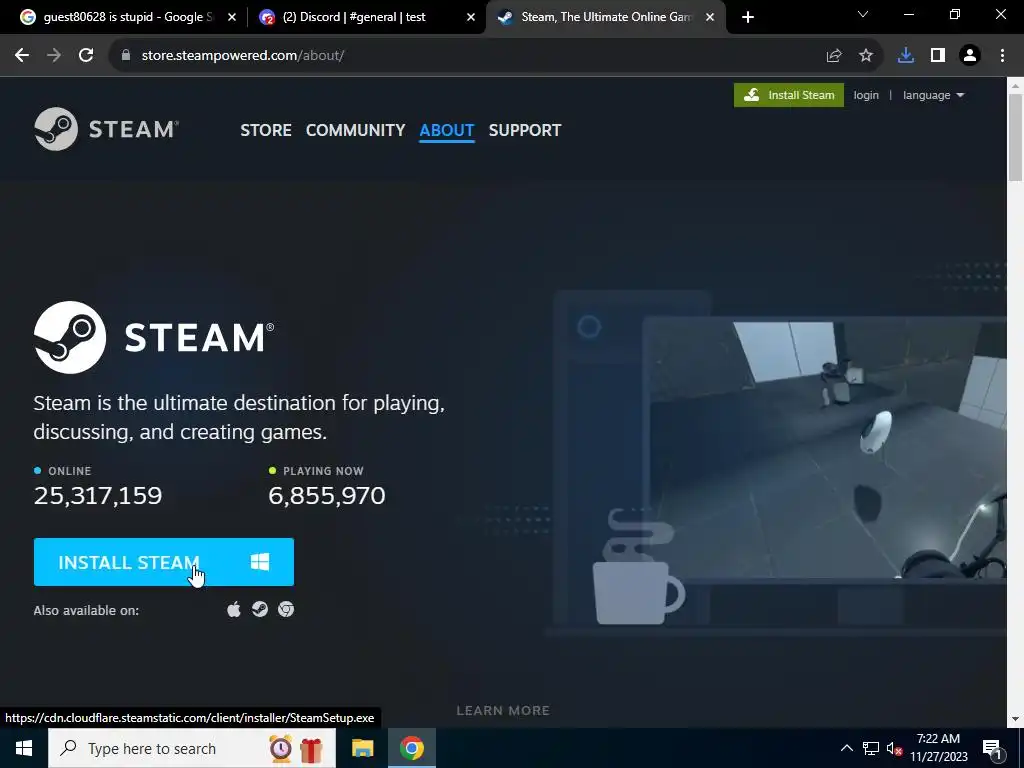The width and height of the screenshot is (1024, 768).
Task: Open the SteamOS download icon
Action: pos(260,609)
